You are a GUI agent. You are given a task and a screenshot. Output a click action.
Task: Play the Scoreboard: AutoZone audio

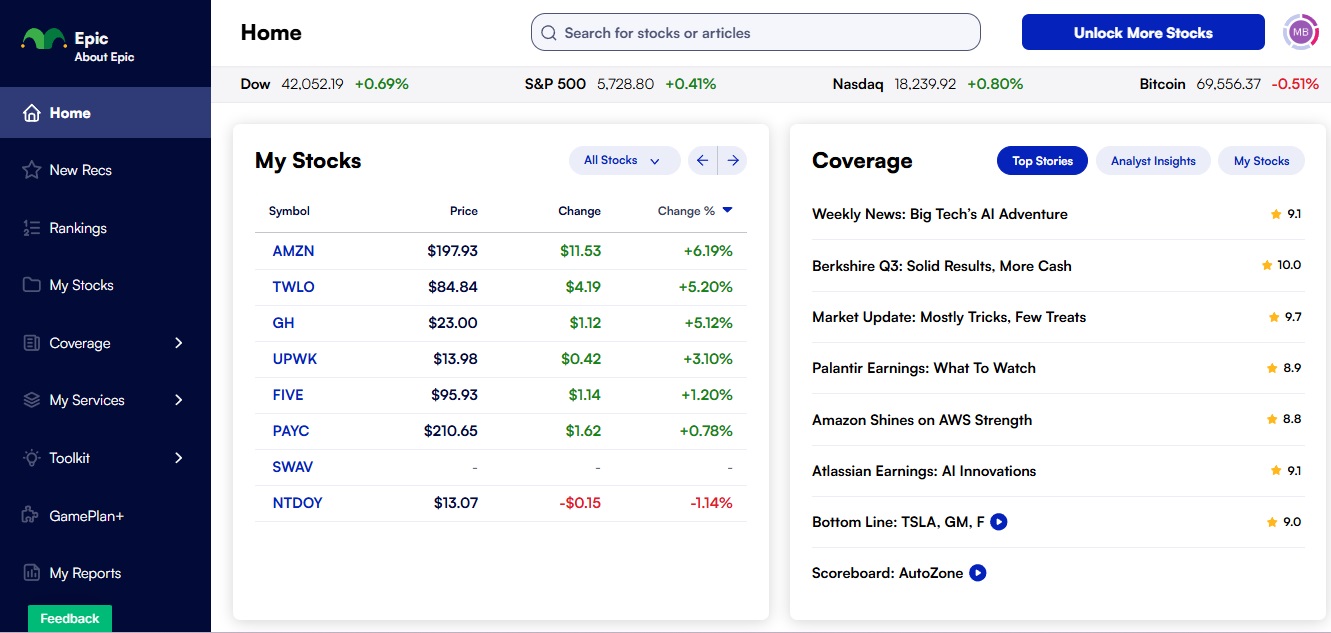coord(975,572)
